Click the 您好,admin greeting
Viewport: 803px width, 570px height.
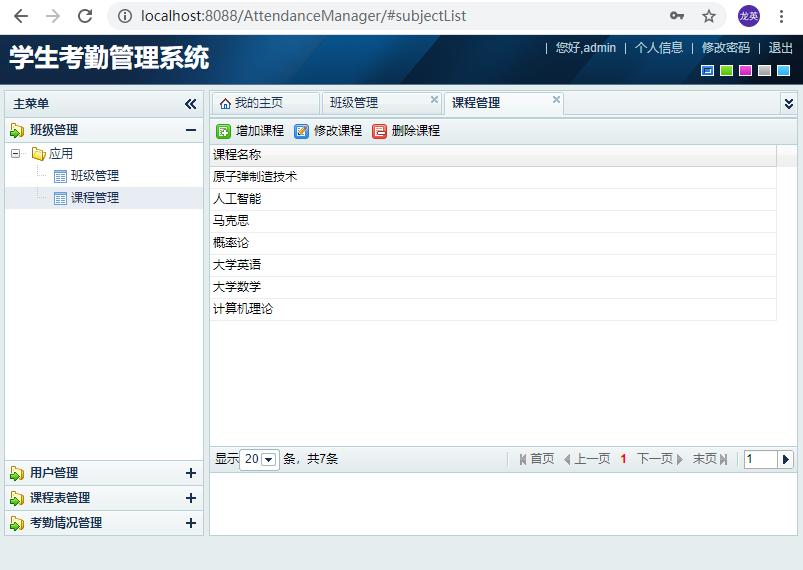click(586, 48)
